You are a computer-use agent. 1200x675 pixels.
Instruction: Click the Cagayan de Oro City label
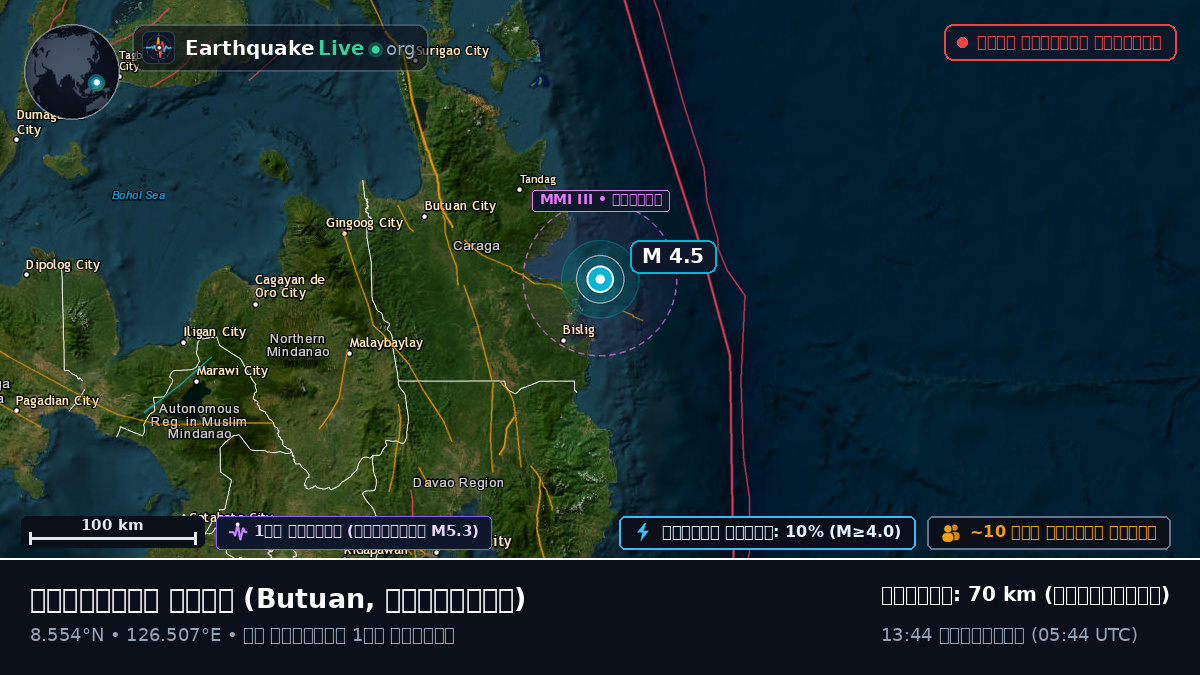point(289,287)
